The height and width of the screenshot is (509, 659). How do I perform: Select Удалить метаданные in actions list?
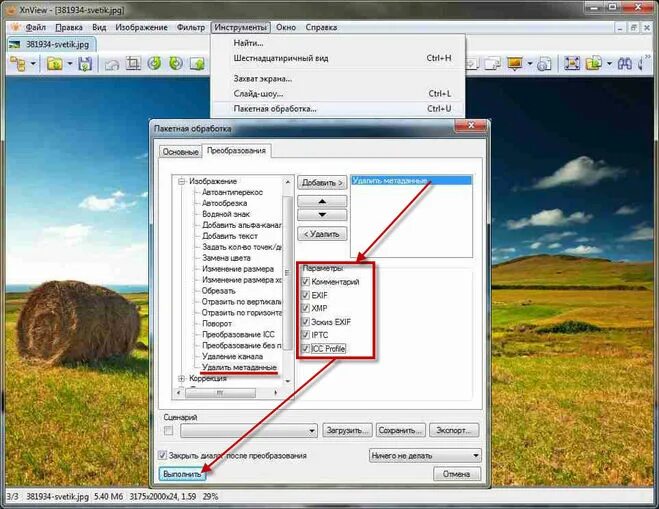tap(411, 181)
